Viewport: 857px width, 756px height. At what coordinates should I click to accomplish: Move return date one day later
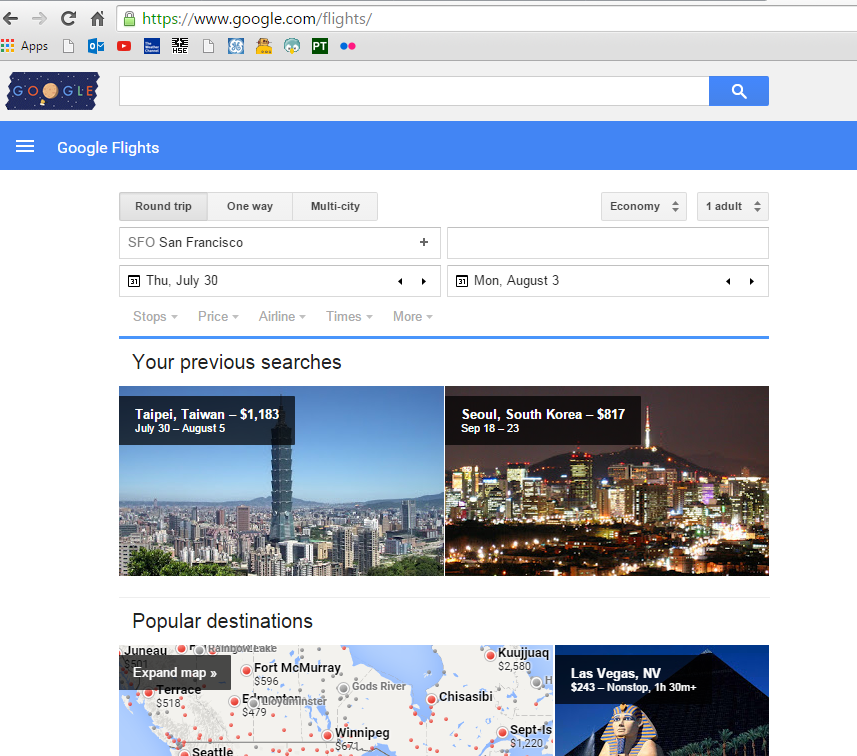pyautogui.click(x=752, y=281)
